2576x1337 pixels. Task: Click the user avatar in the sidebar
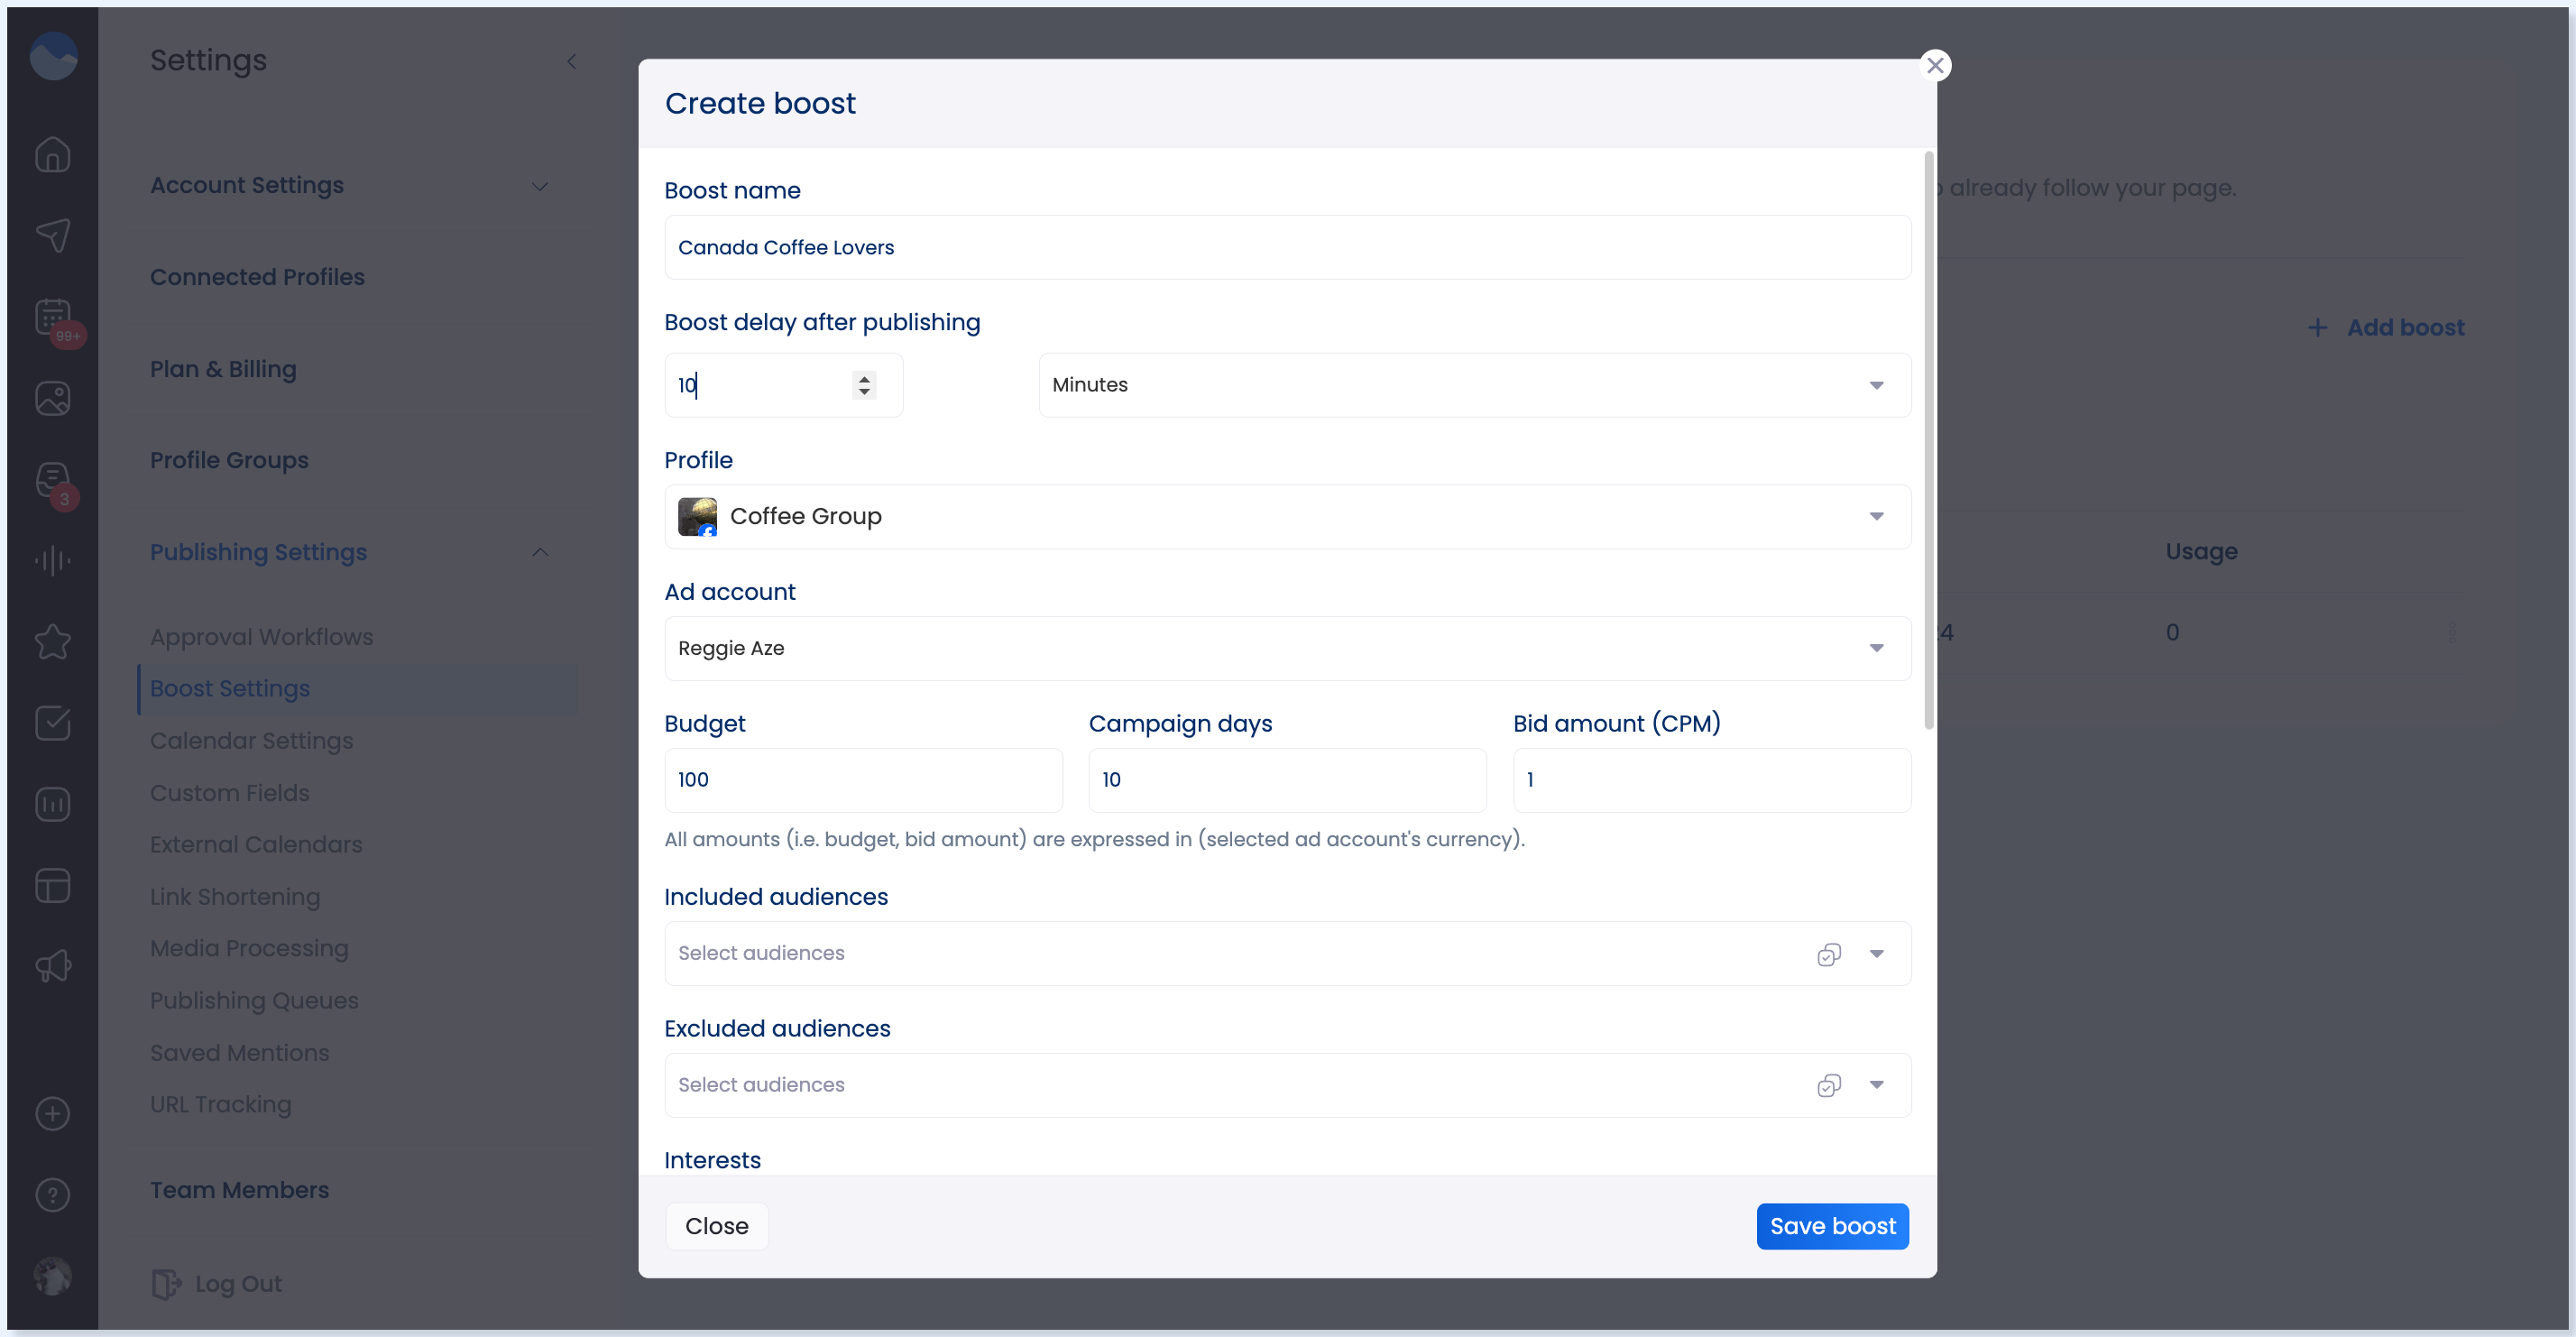click(x=53, y=1276)
